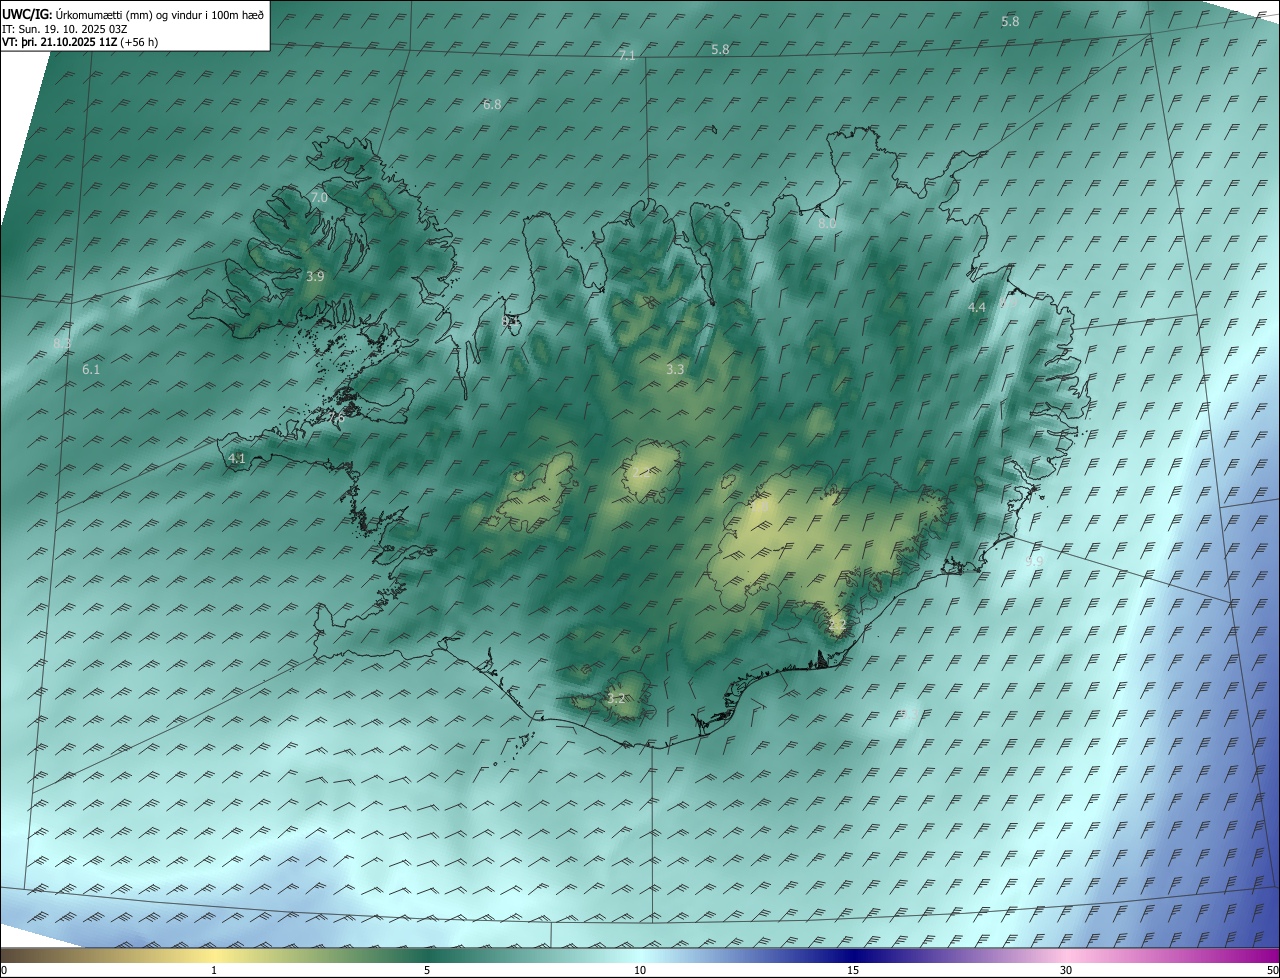Click the 1 tick on the colour scale
Image resolution: width=1280 pixels, height=978 pixels.
(214, 970)
